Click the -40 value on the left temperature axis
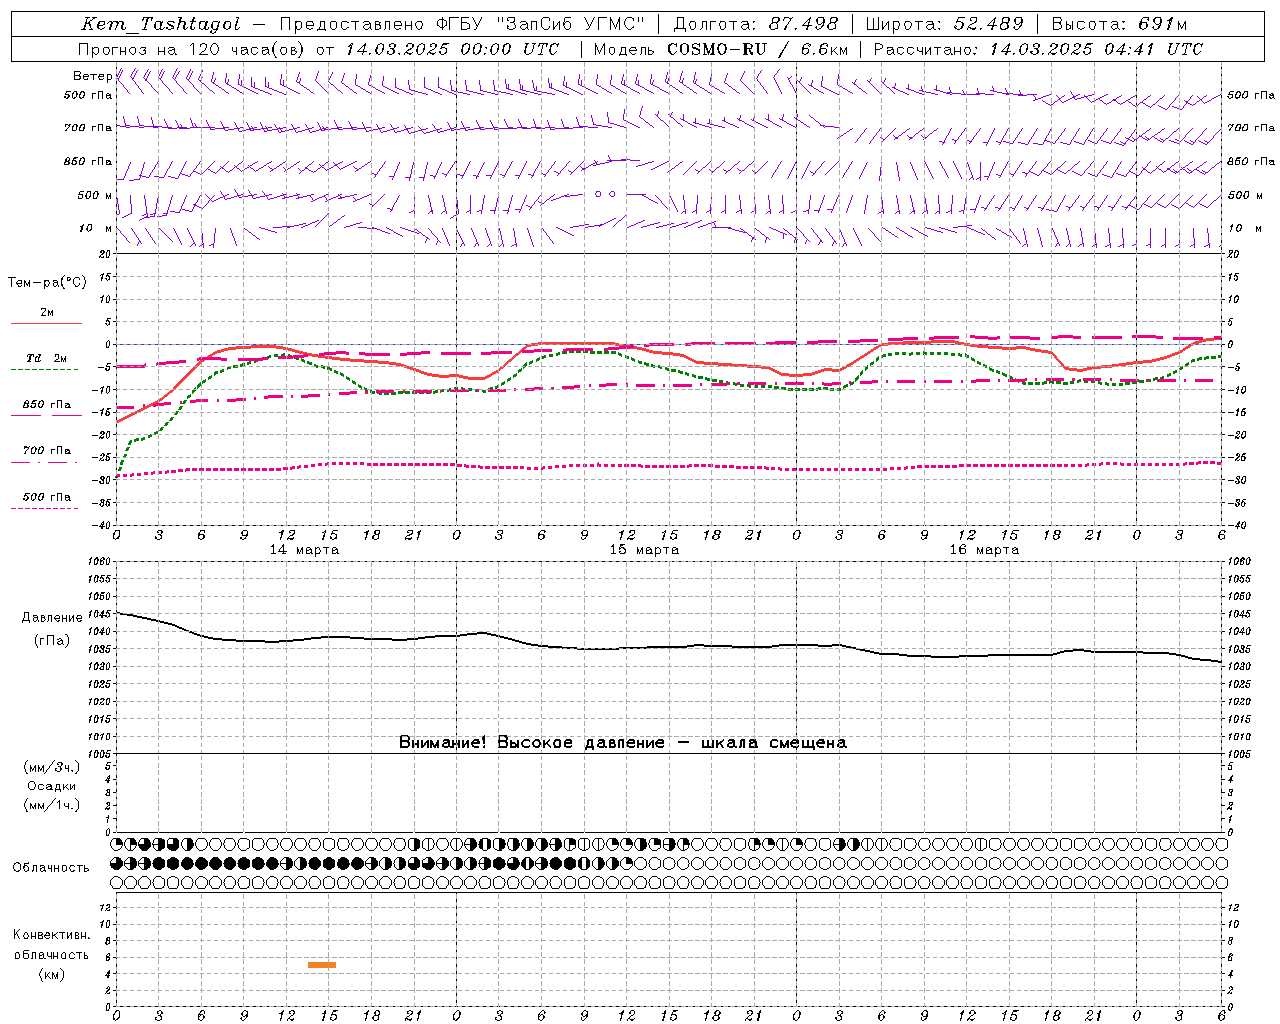Screen dimensions: 1280x1024 [x=103, y=525]
